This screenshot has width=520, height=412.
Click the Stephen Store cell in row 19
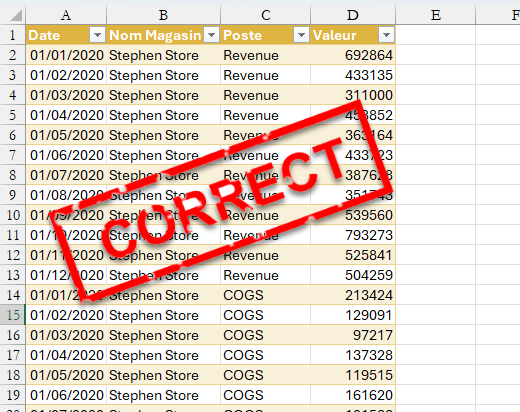[163, 395]
